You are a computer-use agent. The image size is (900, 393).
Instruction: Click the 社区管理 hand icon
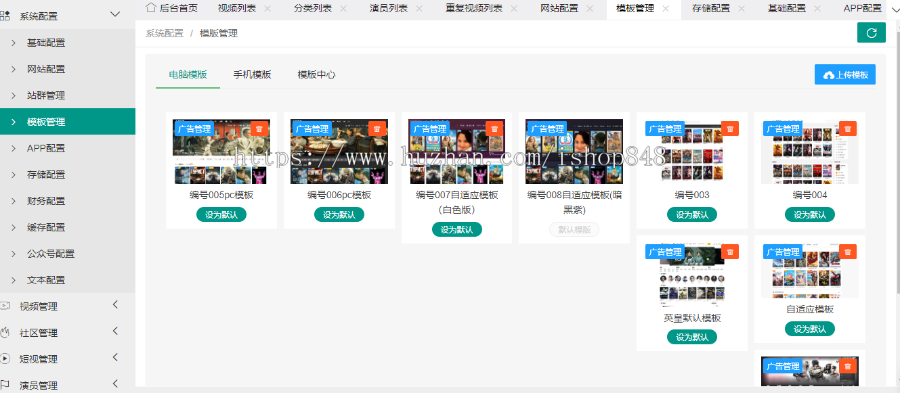(x=5, y=332)
